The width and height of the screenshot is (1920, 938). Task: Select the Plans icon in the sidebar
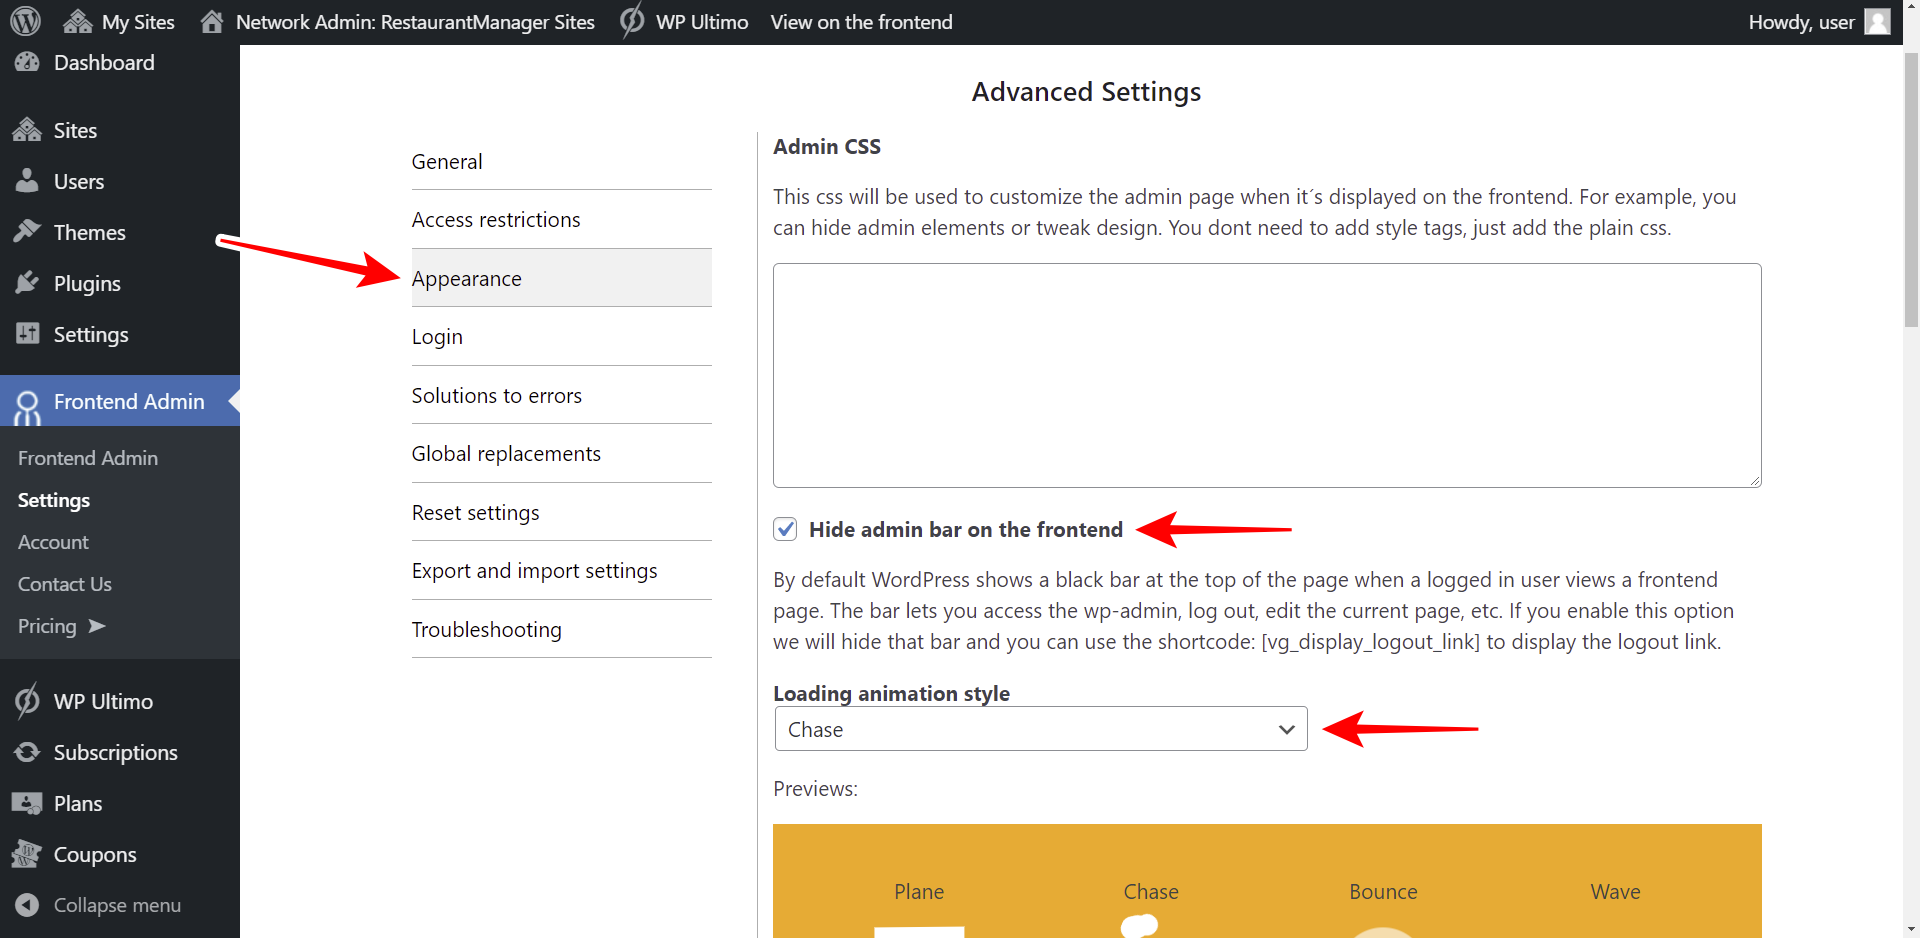click(x=27, y=803)
